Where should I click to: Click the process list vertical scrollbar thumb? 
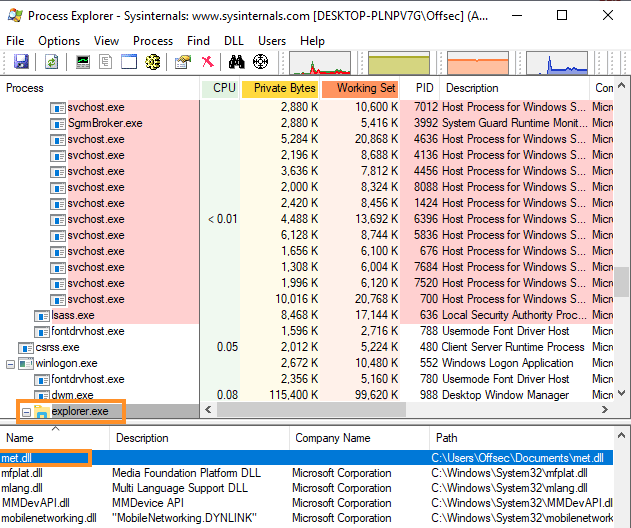[621, 281]
